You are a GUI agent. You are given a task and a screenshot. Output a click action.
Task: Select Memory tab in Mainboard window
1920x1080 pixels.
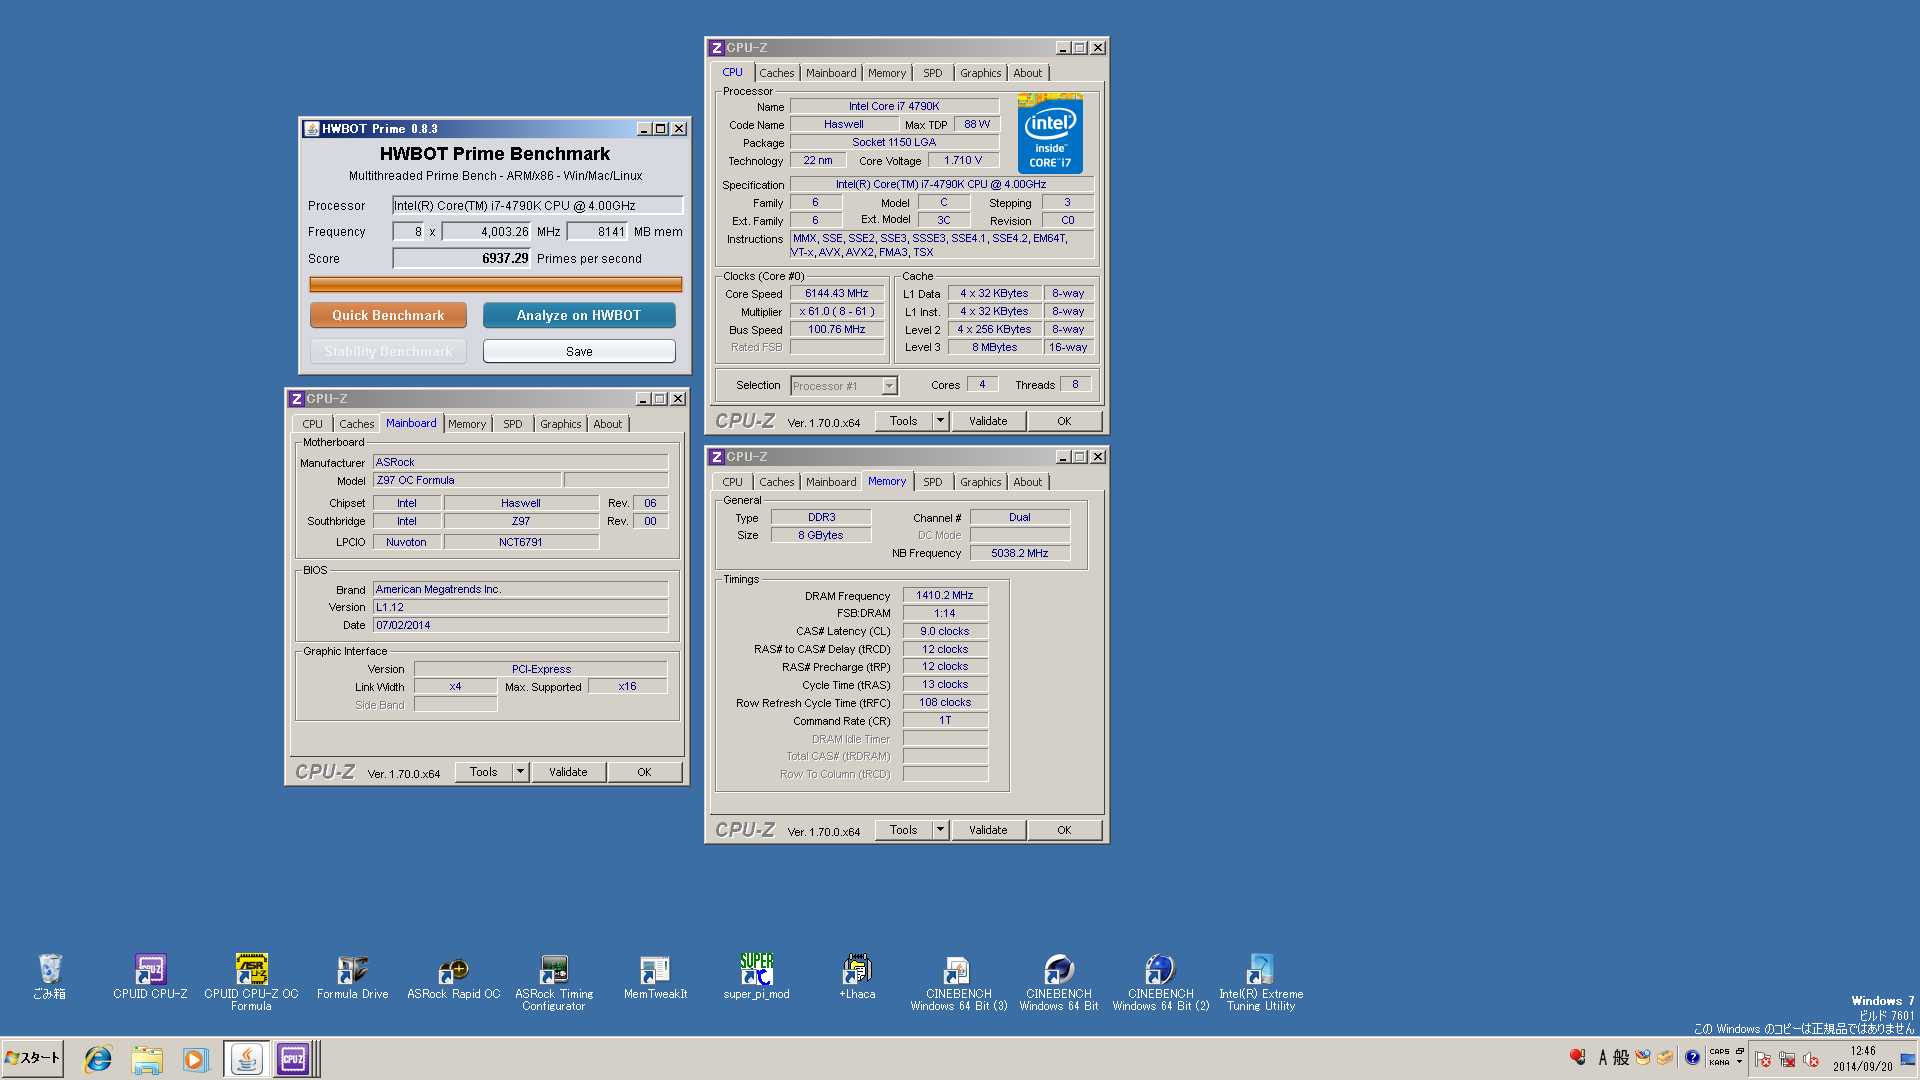point(466,424)
